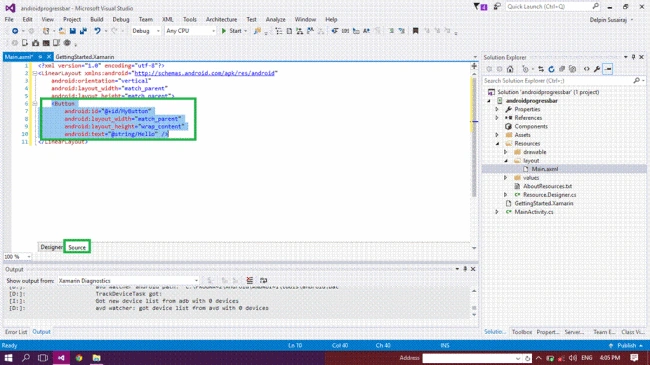Select GettingStarted.Xamarin file in Solution Explorer
Viewport: 650px width, 365px height.
543,203
